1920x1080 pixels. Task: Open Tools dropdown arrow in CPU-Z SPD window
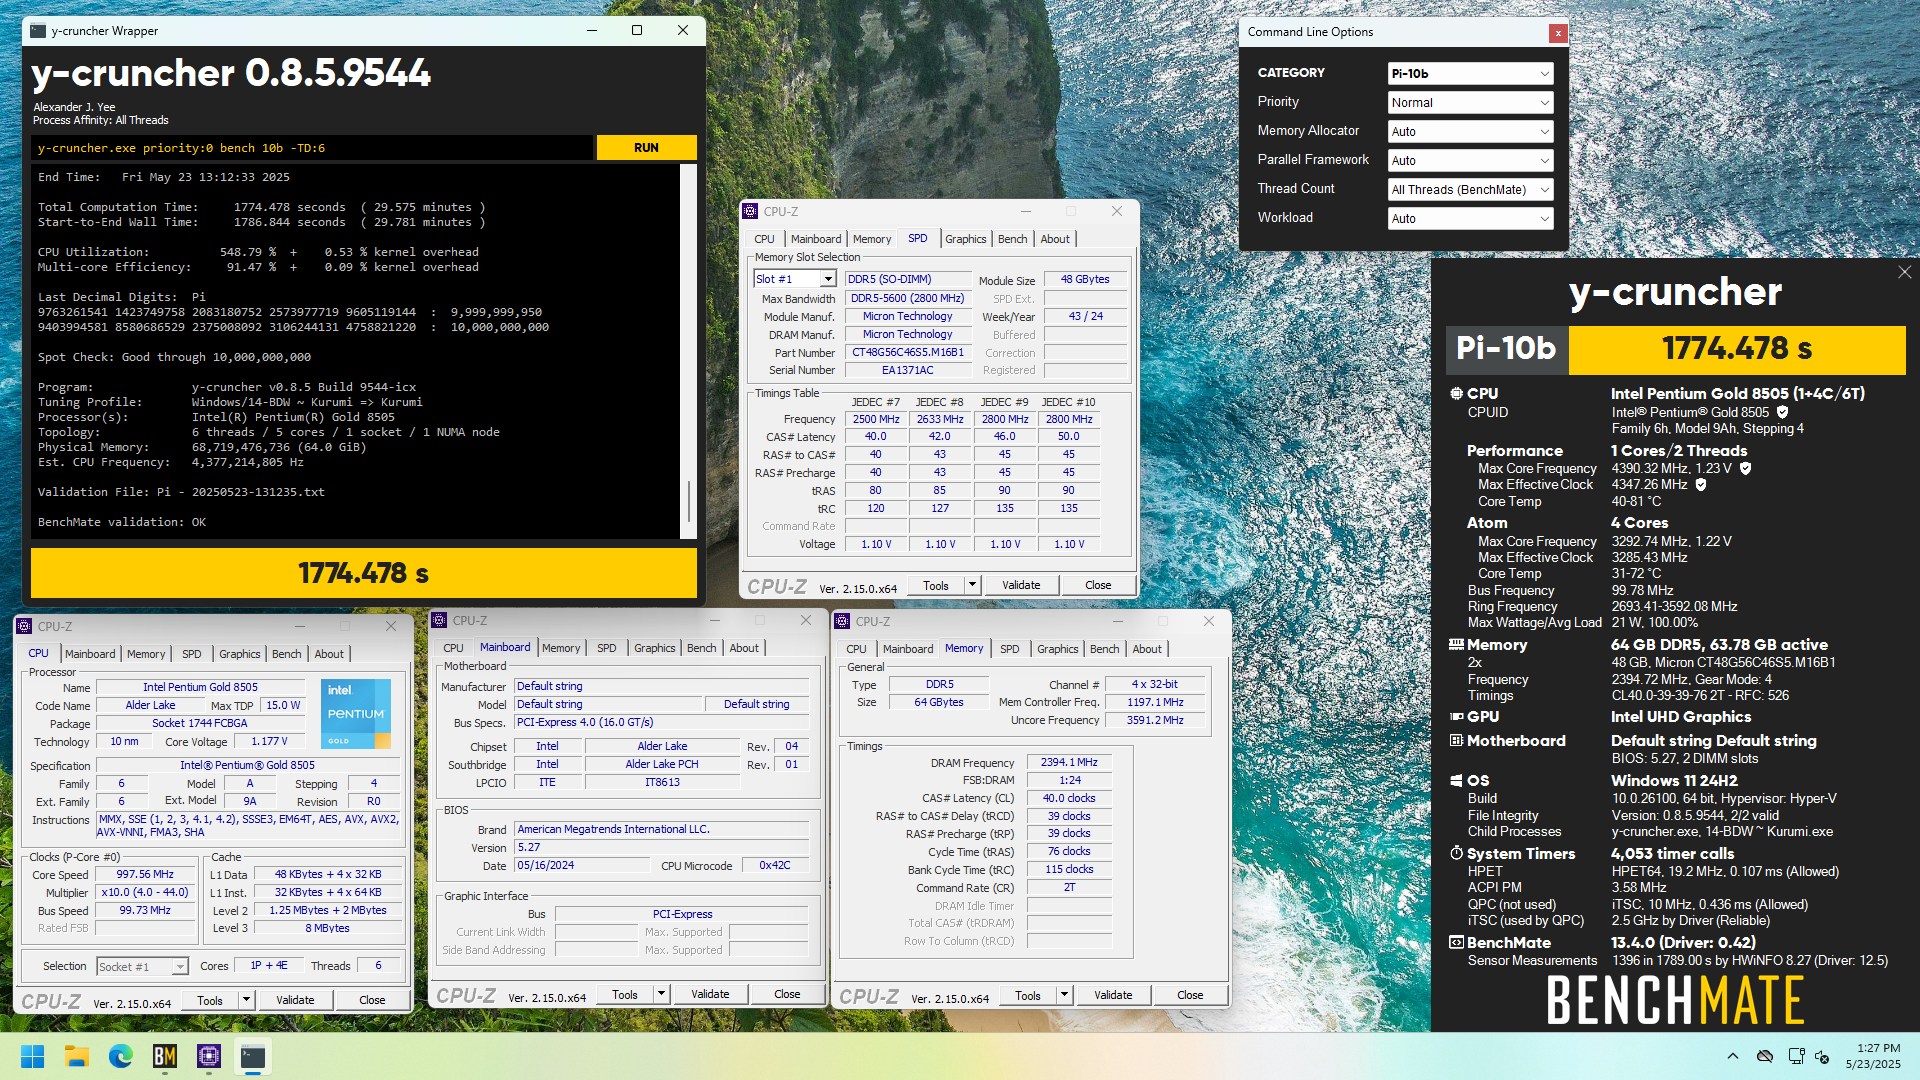(x=972, y=585)
